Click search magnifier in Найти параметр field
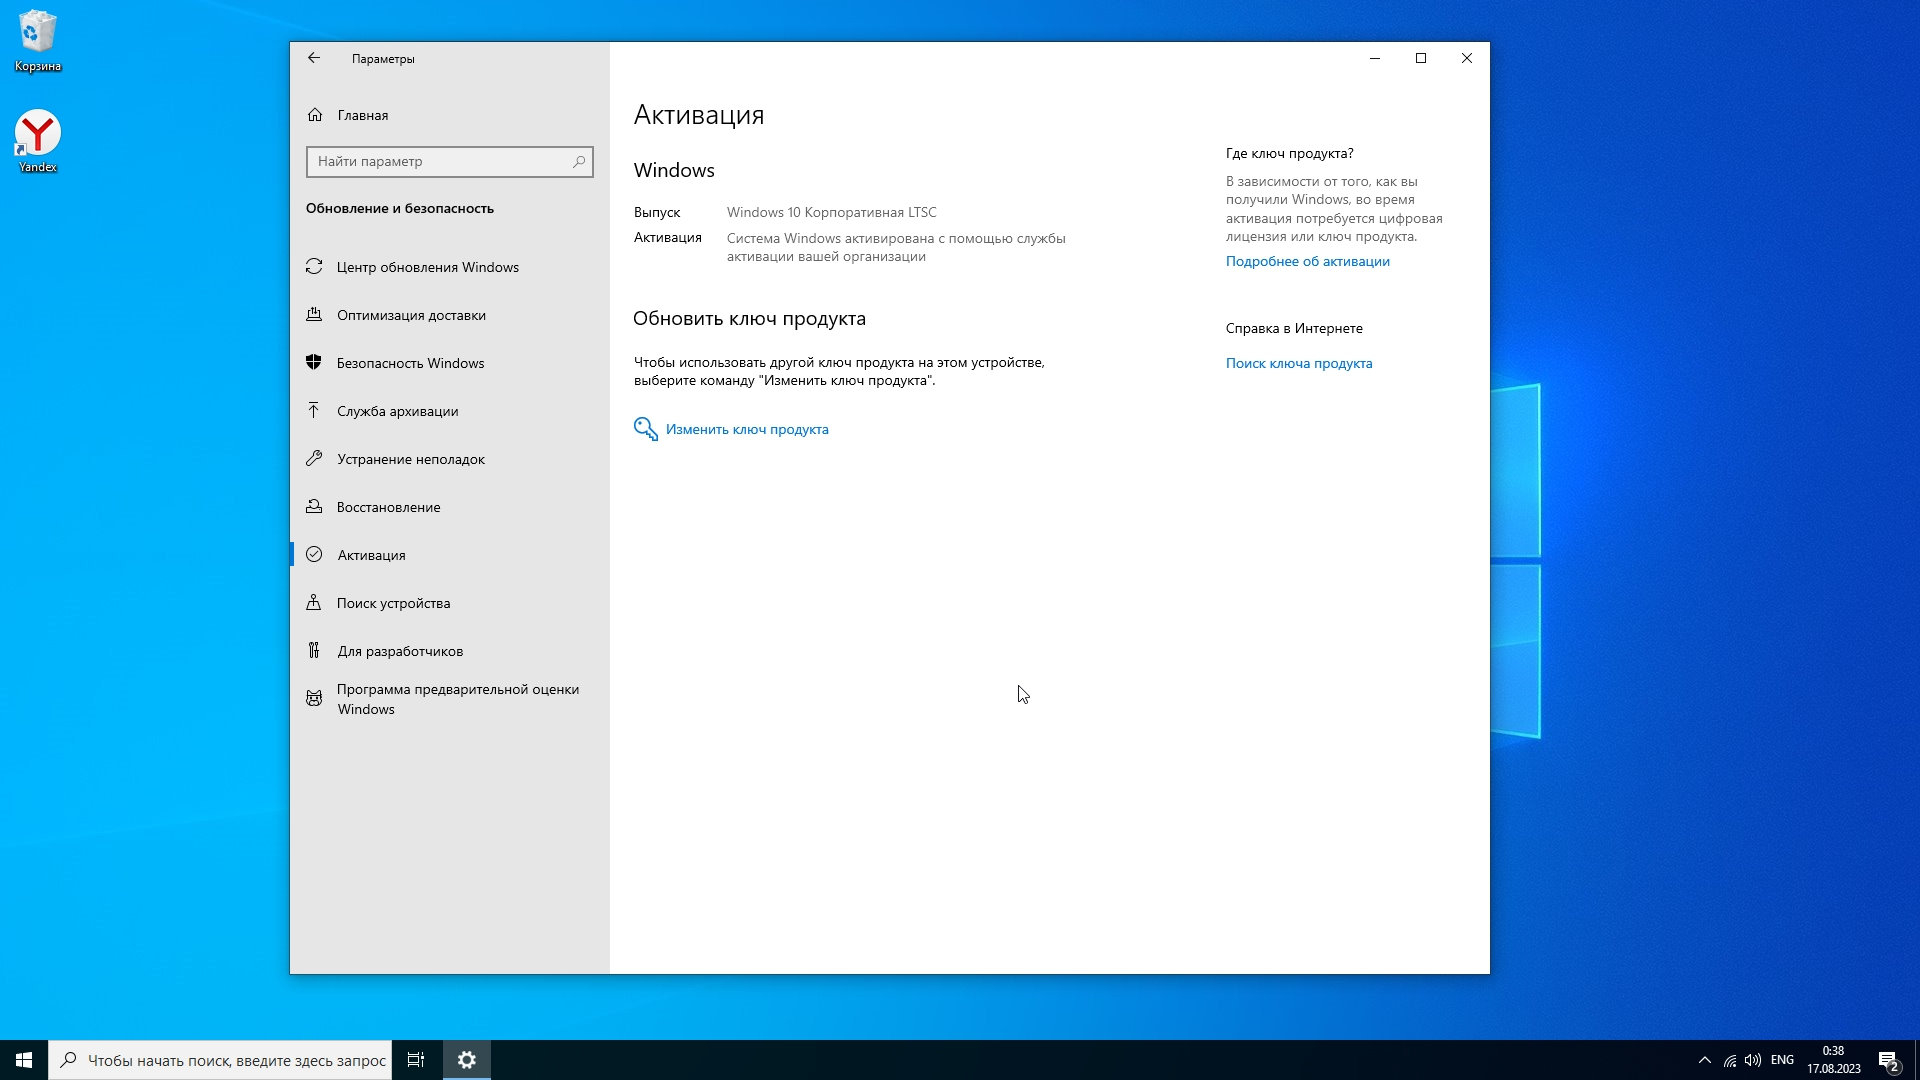 coord(579,161)
